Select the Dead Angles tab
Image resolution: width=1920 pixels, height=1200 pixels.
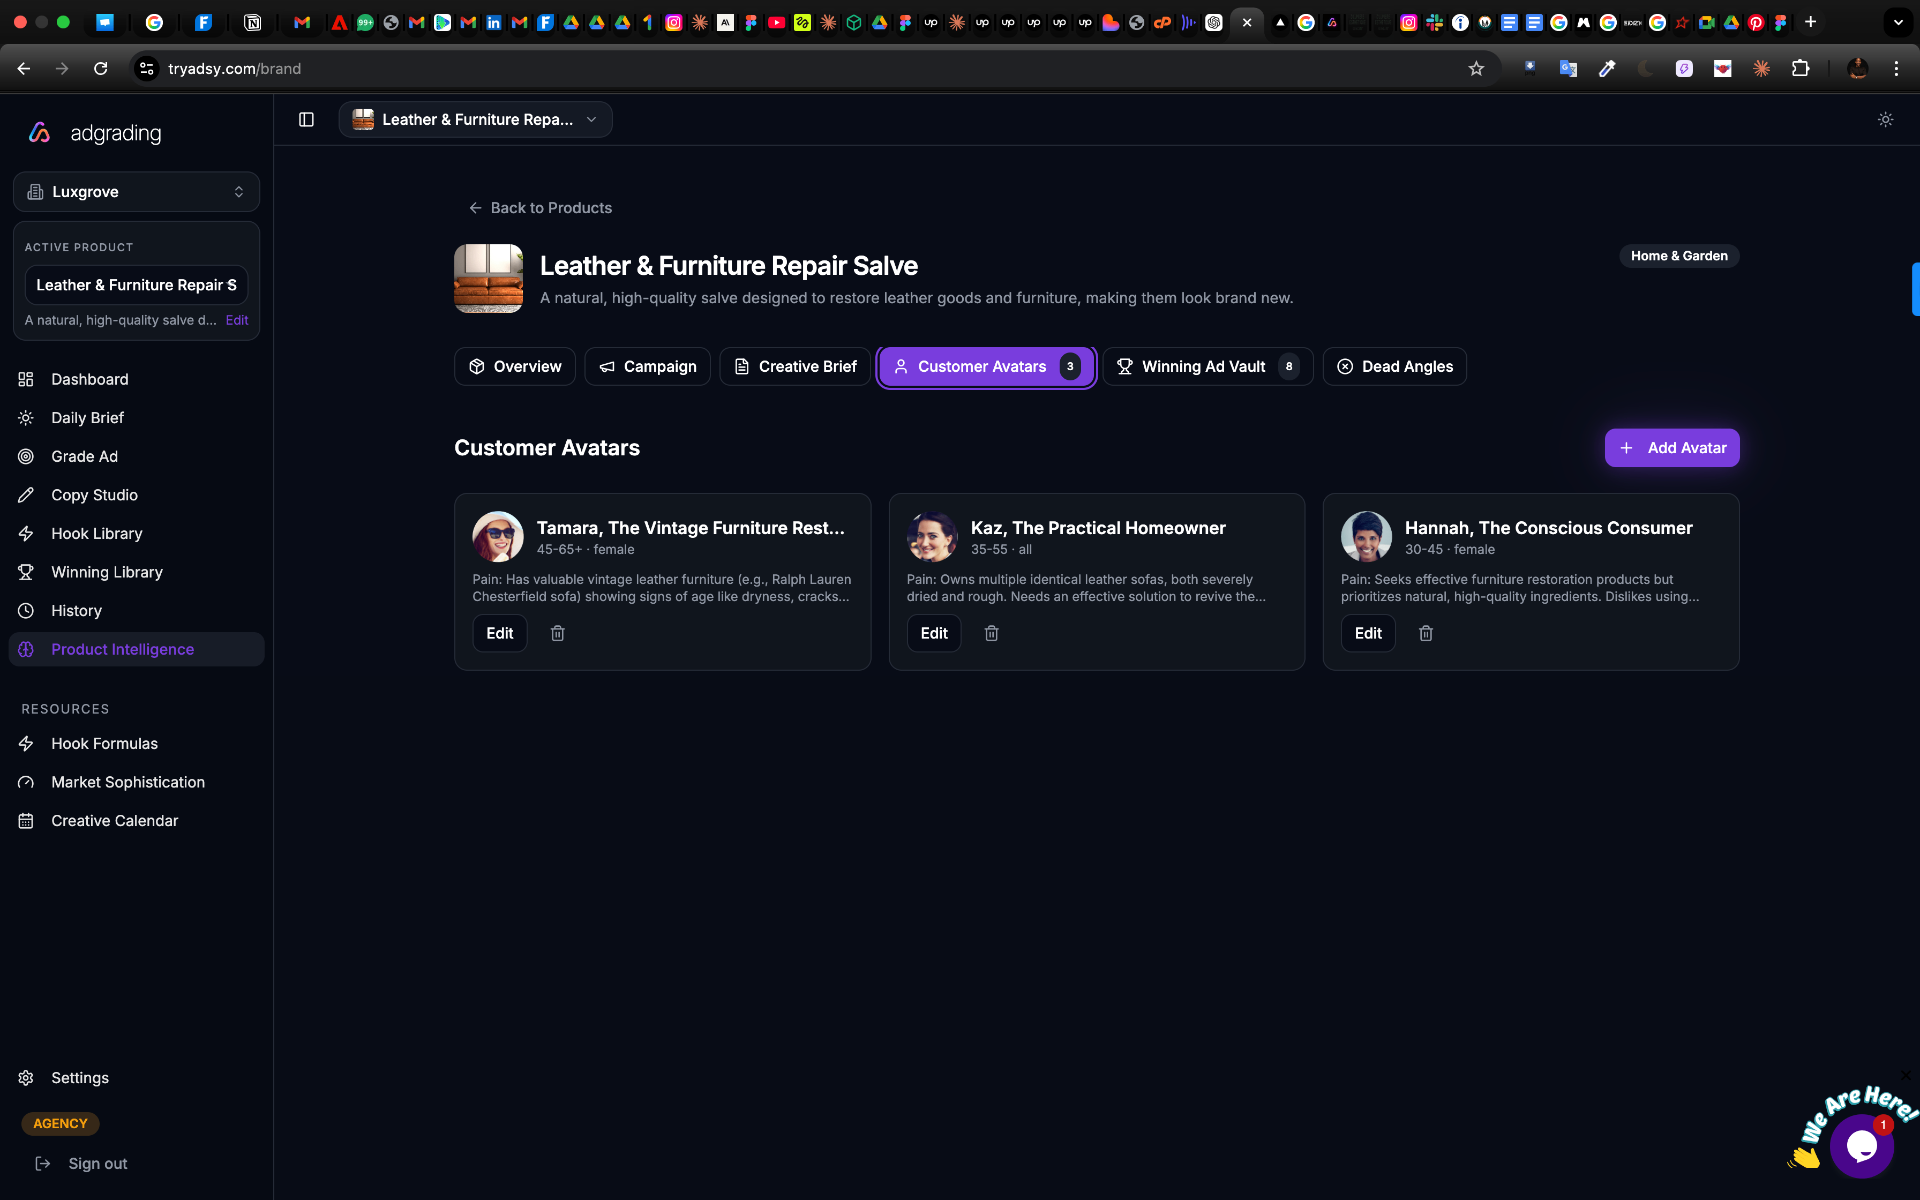(1395, 367)
